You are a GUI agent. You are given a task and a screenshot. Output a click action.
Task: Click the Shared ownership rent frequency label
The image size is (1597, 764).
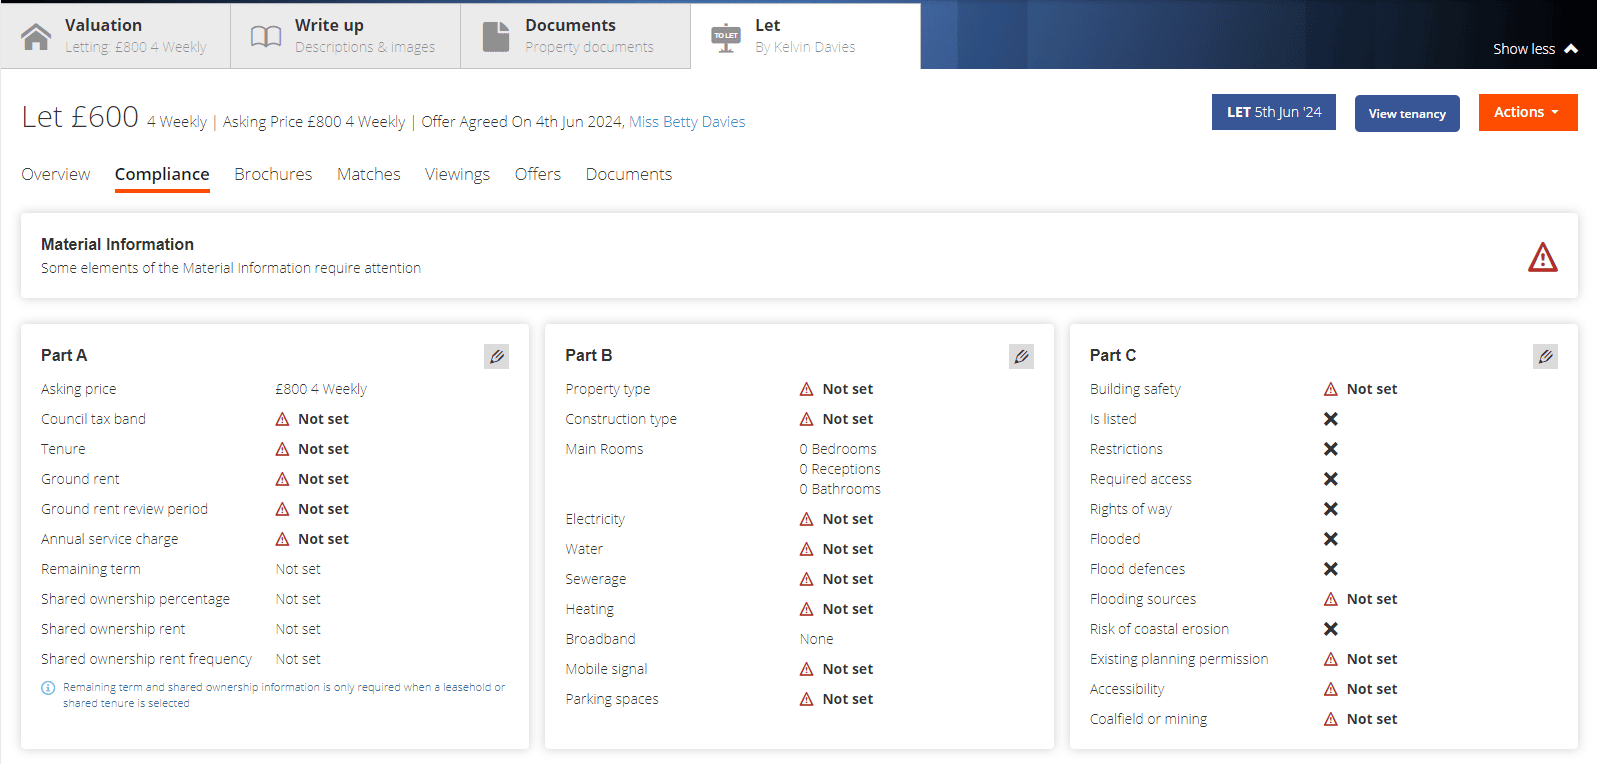point(146,659)
